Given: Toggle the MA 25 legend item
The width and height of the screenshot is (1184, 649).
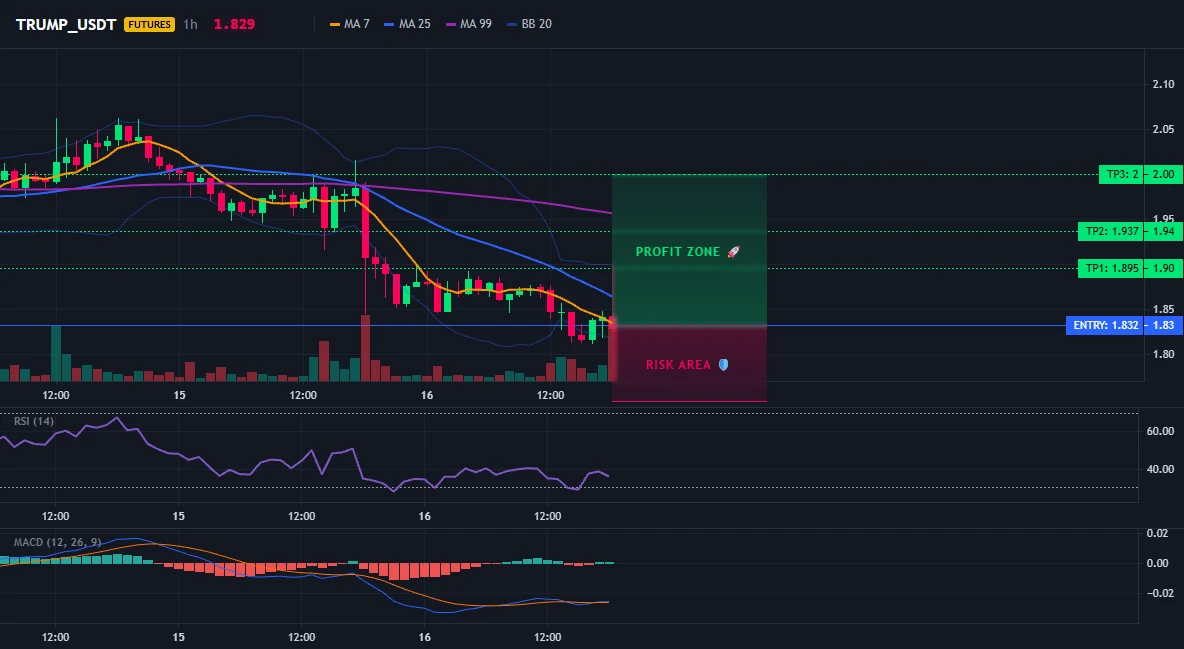Looking at the screenshot, I should 408,24.
